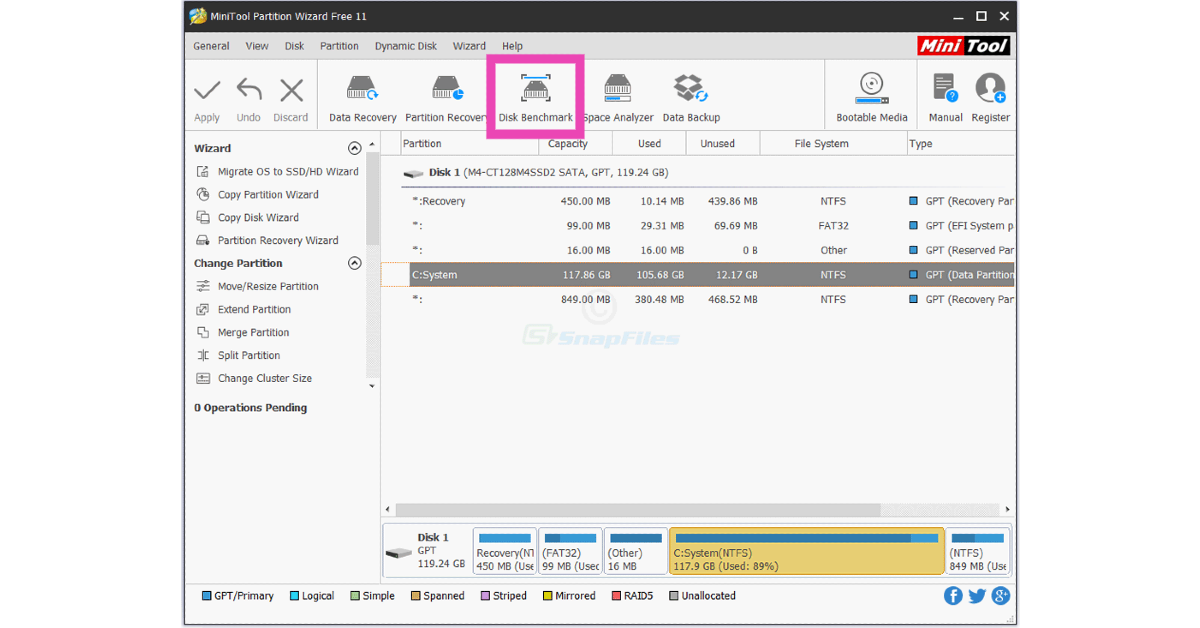Image resolution: width=1200 pixels, height=628 pixels.
Task: Select Migrate OS to SSD/HD Wizard
Action: tap(287, 172)
